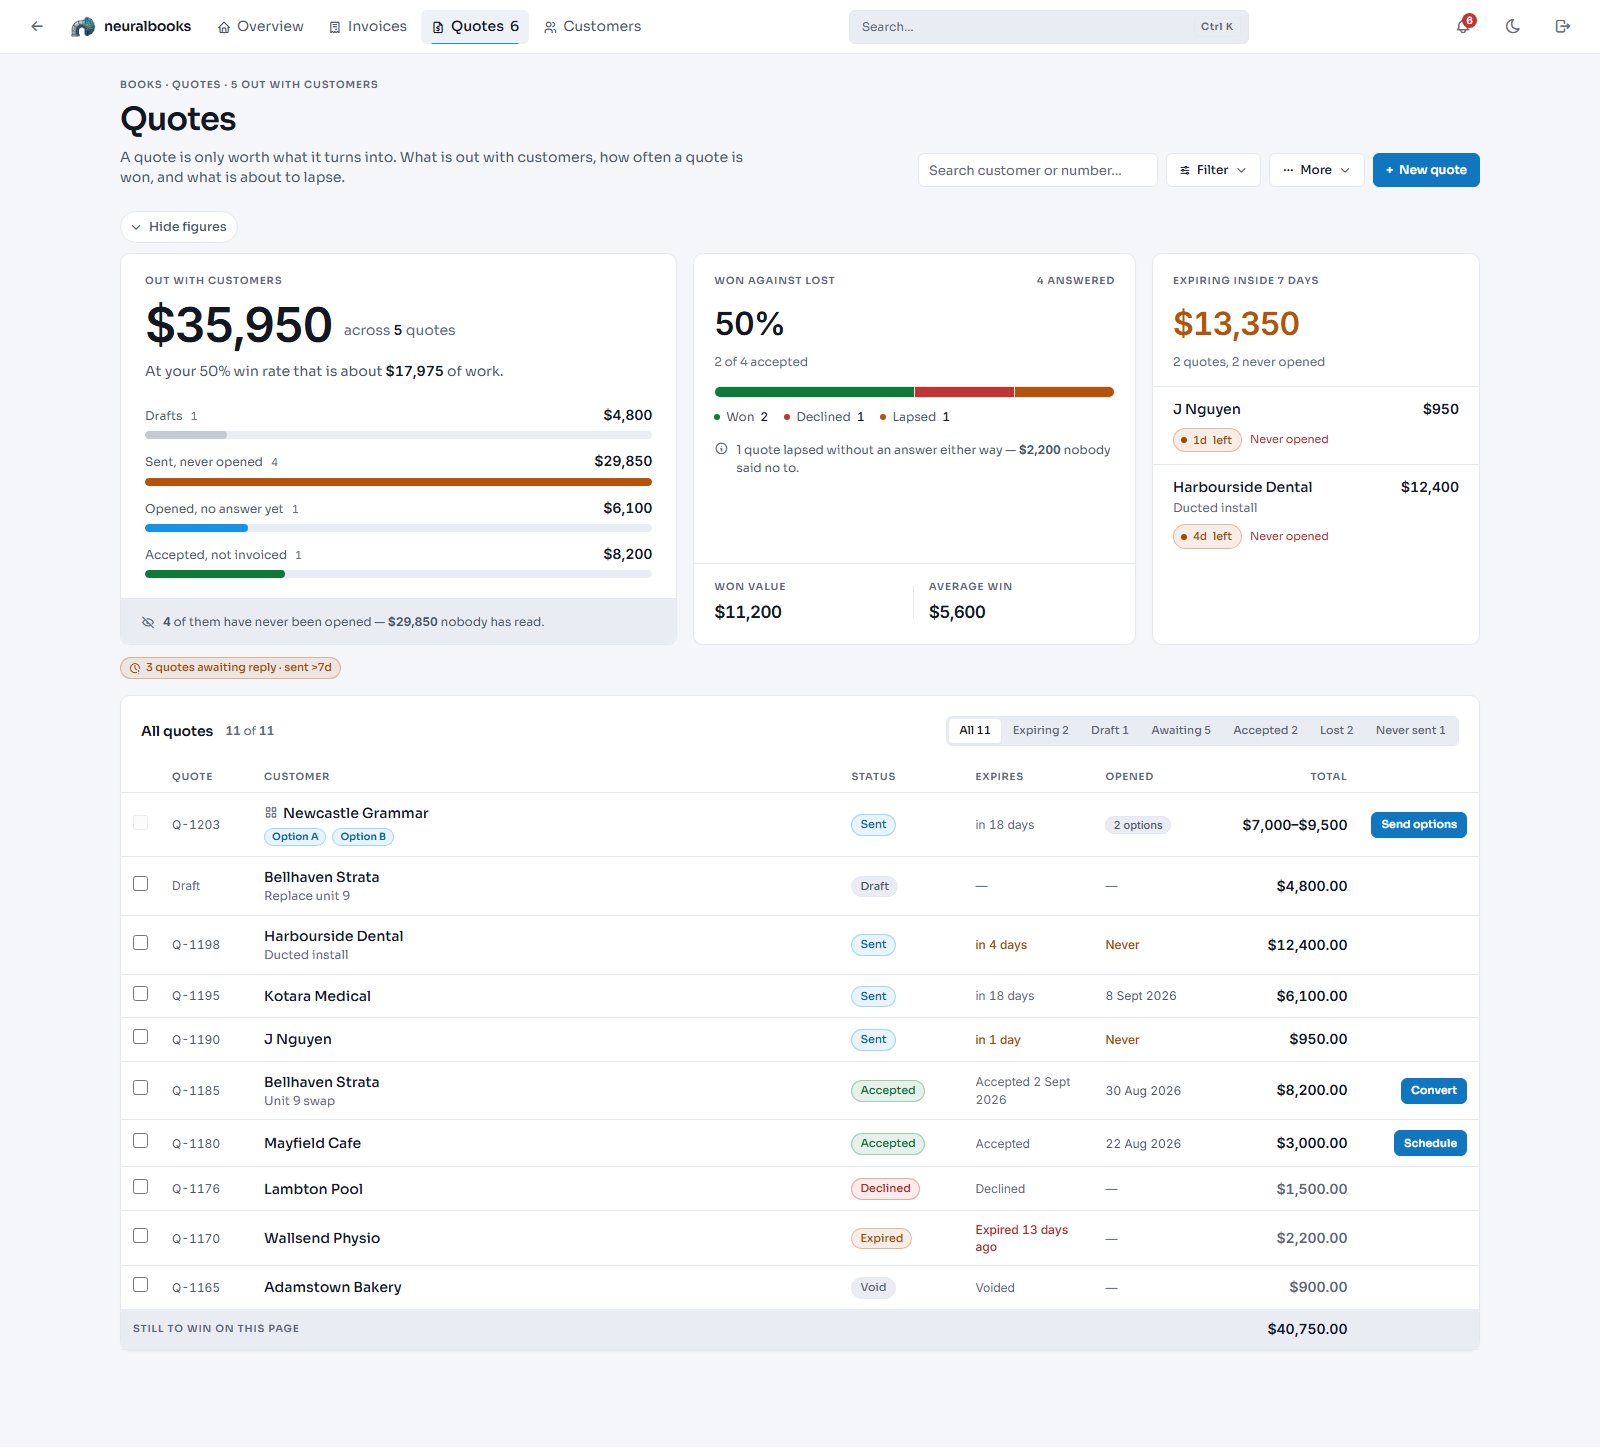Convert the Q-1185 Bellhaven Strata quote

click(x=1434, y=1091)
